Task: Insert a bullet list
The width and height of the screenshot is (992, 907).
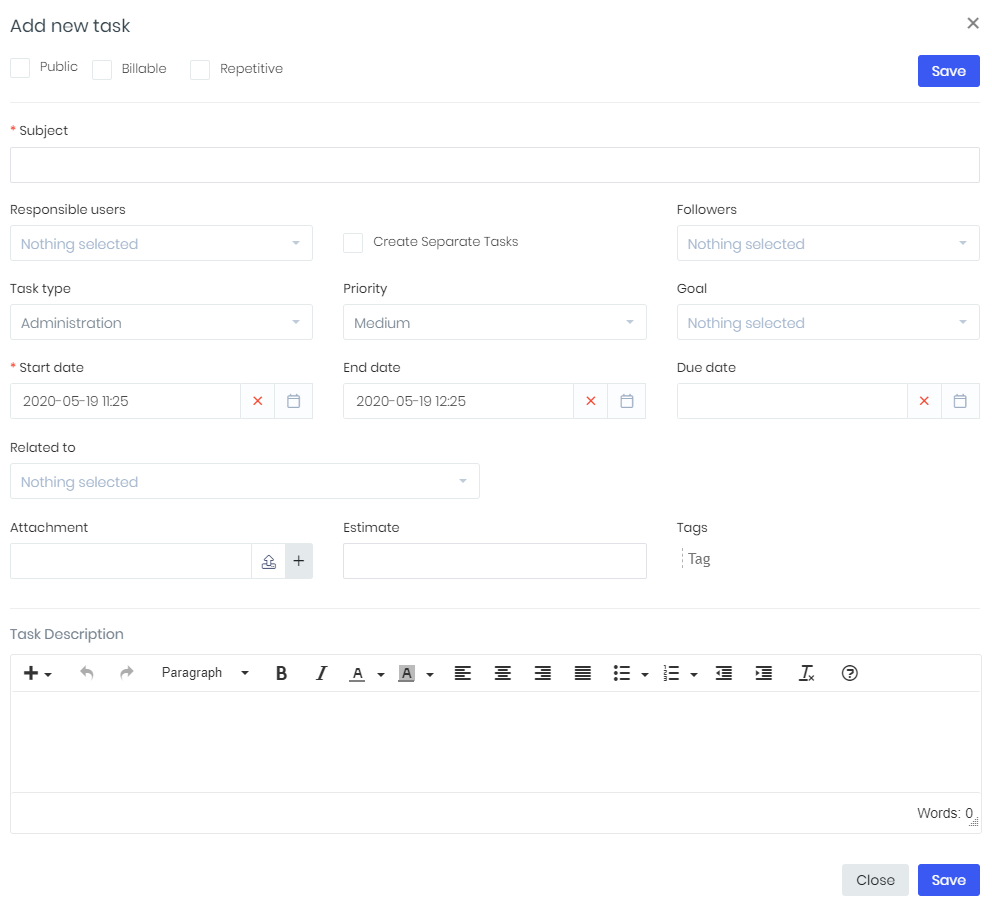Action: point(622,673)
